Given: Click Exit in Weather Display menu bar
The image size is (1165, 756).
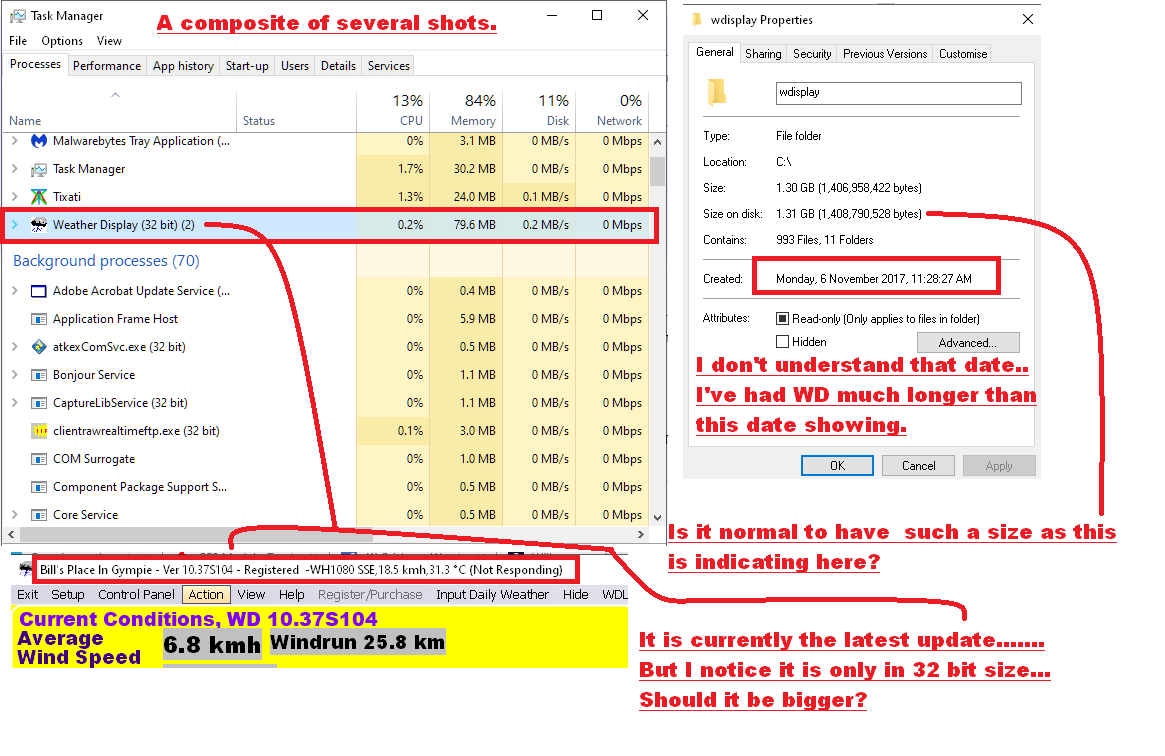Looking at the screenshot, I should (27, 595).
